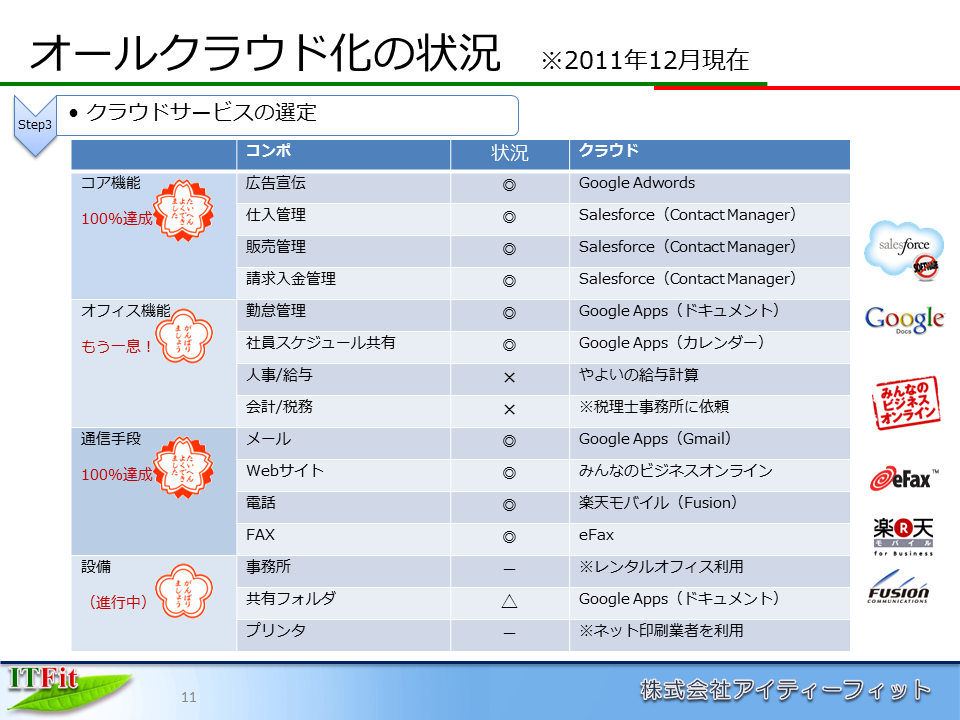Click the 株式会社アイティーフィット footer text
Screen dimensions: 960x720
pyautogui.click(x=786, y=690)
